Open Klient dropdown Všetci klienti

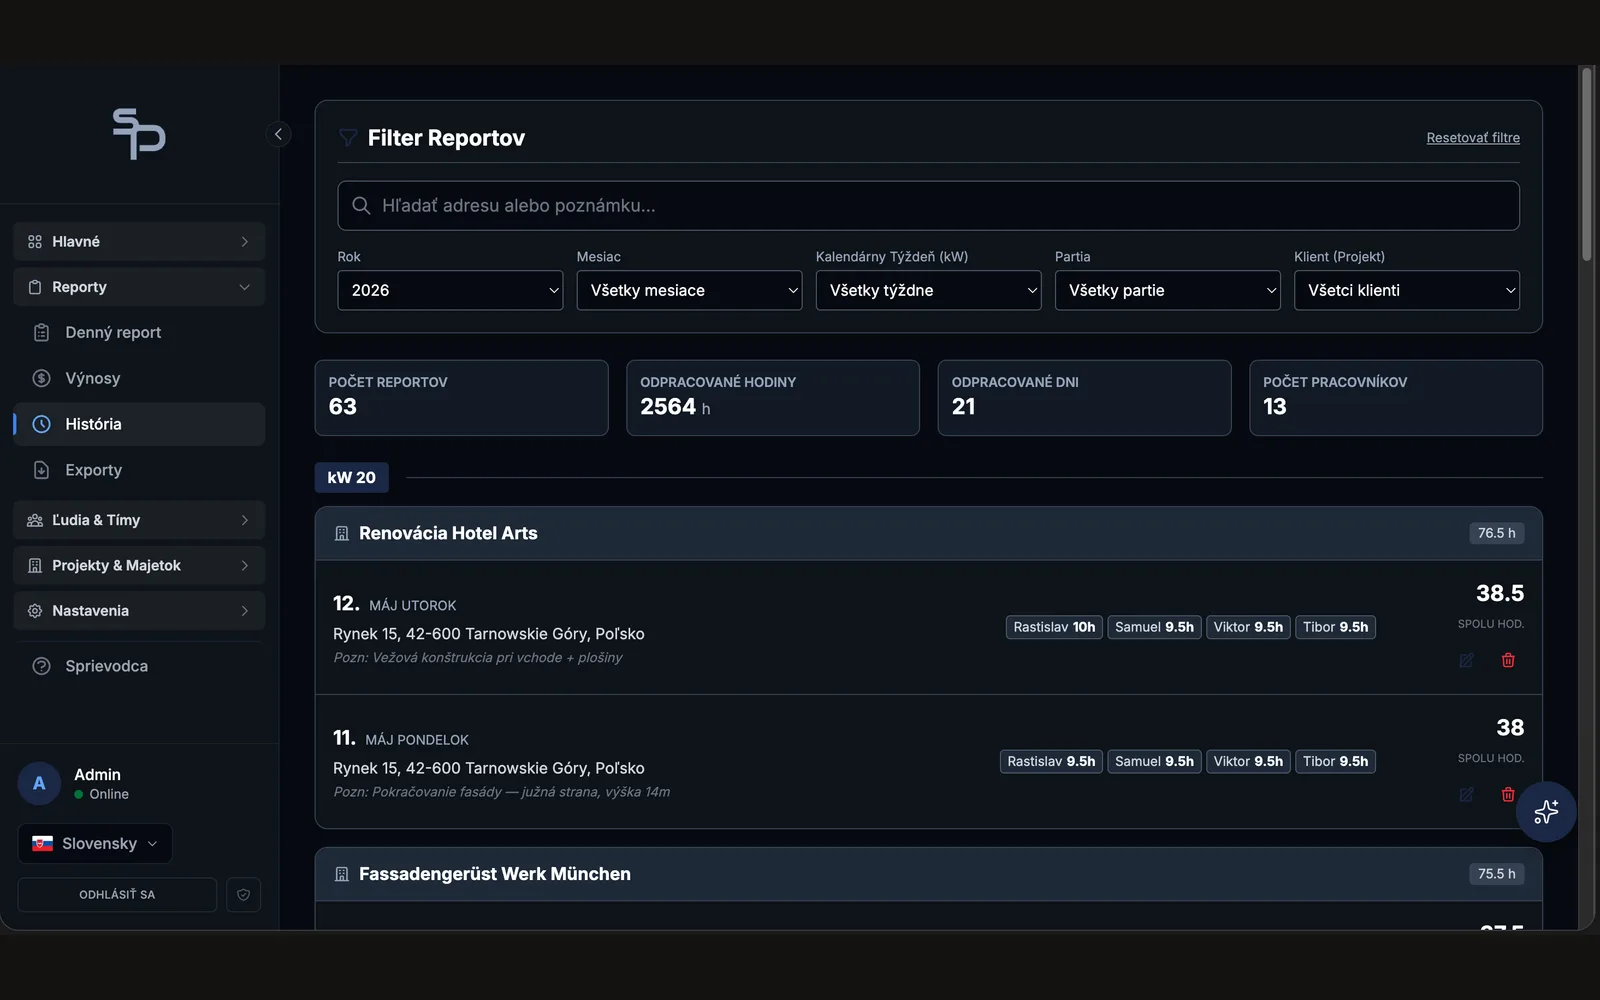point(1407,290)
